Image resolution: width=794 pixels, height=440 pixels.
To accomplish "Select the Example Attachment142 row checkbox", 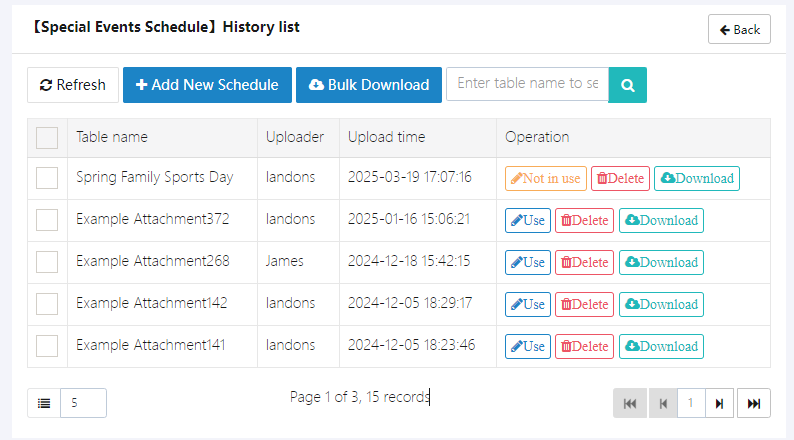I will (47, 305).
